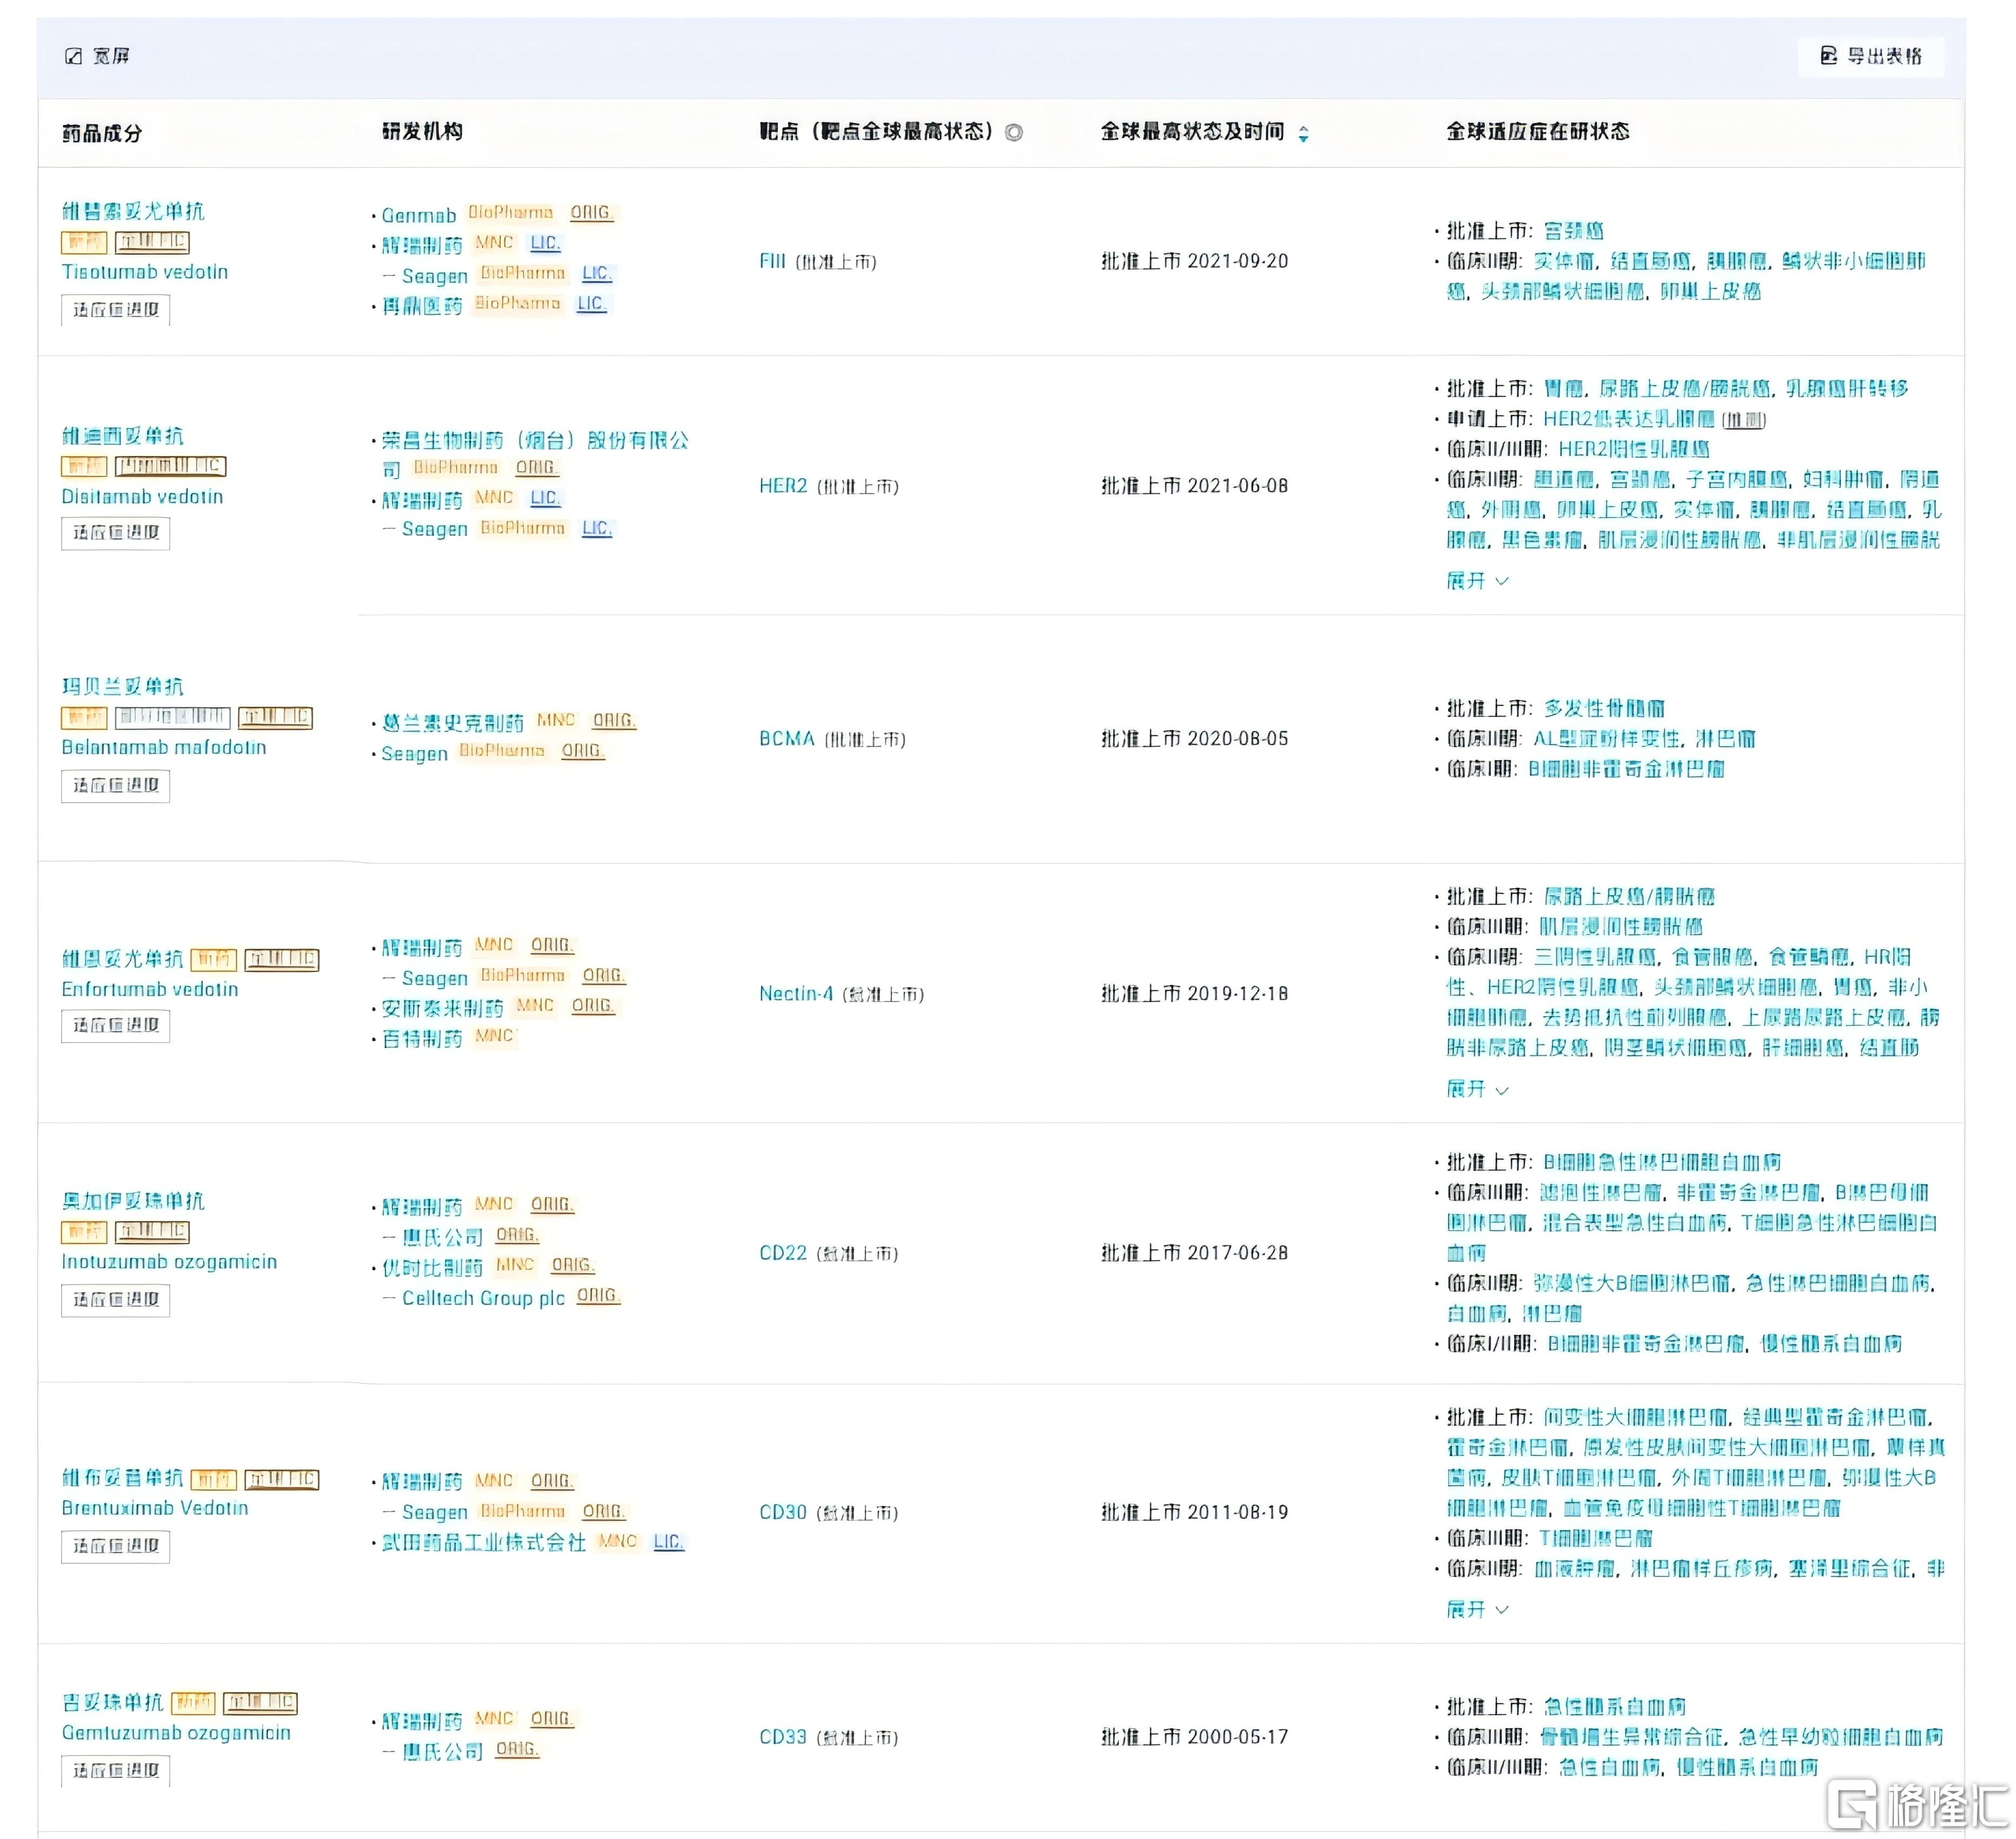
Task: Select the date 2000-05-17 status cell
Action: tap(1196, 1739)
